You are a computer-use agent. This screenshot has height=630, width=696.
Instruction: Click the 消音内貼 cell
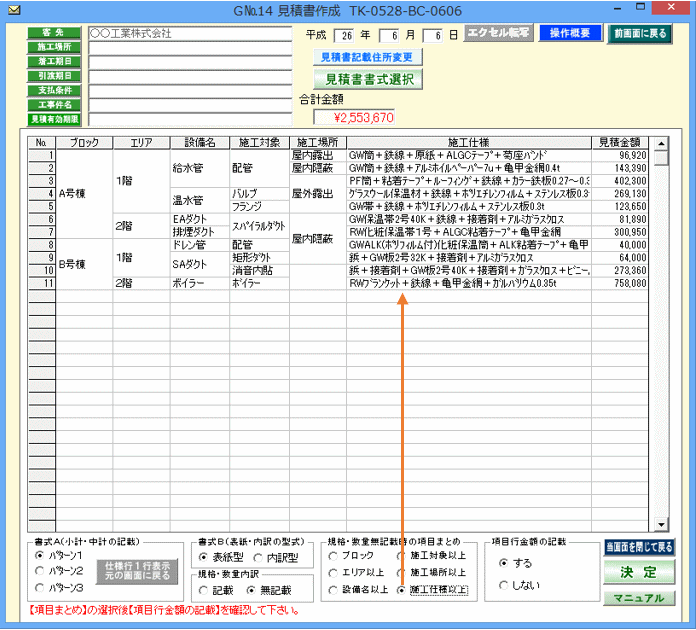259,270
